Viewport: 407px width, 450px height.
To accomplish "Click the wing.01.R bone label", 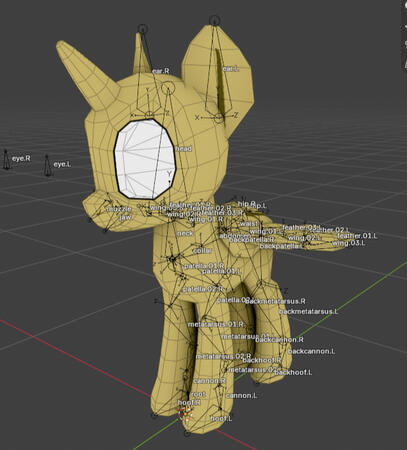I will (206, 219).
